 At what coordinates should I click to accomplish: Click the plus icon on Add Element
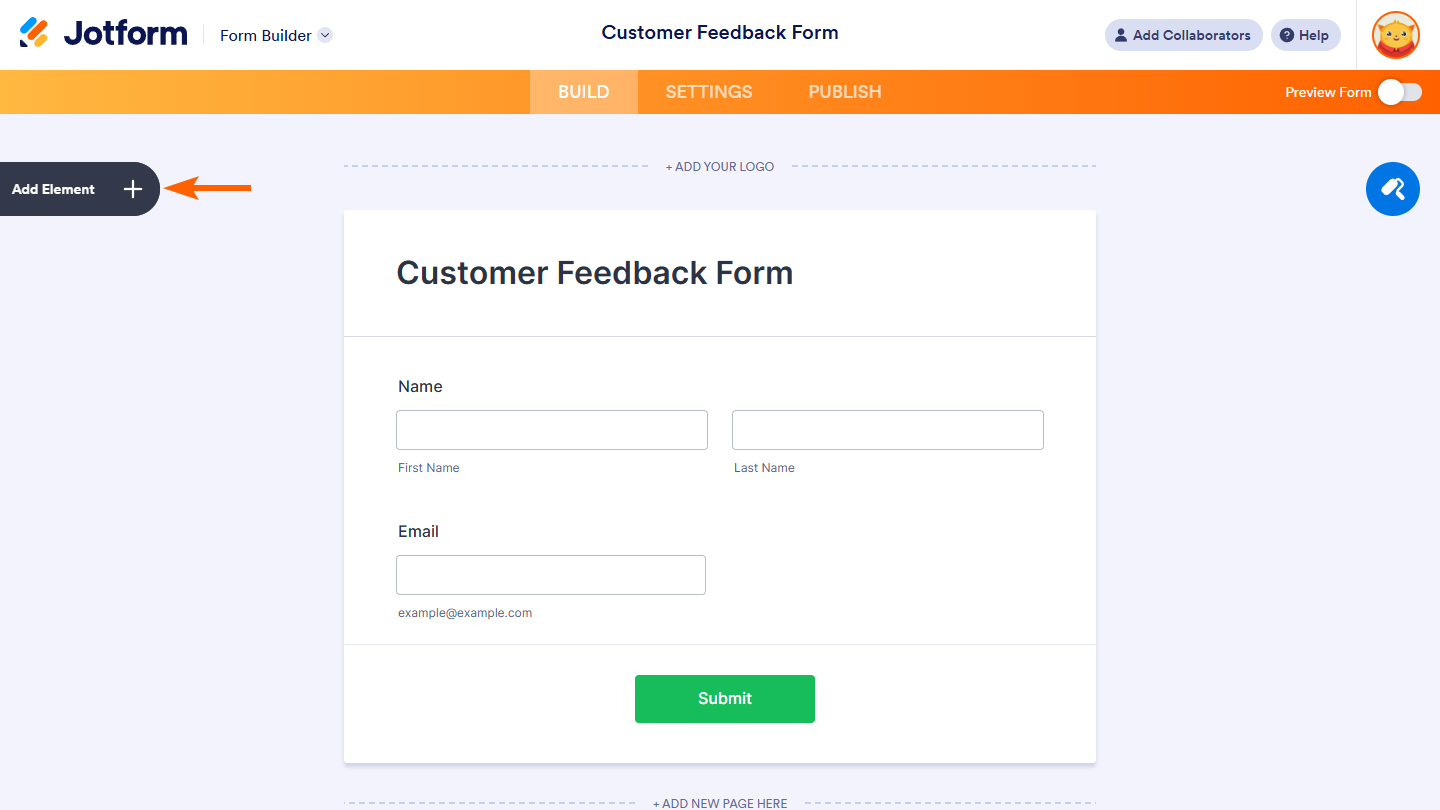[x=133, y=189]
